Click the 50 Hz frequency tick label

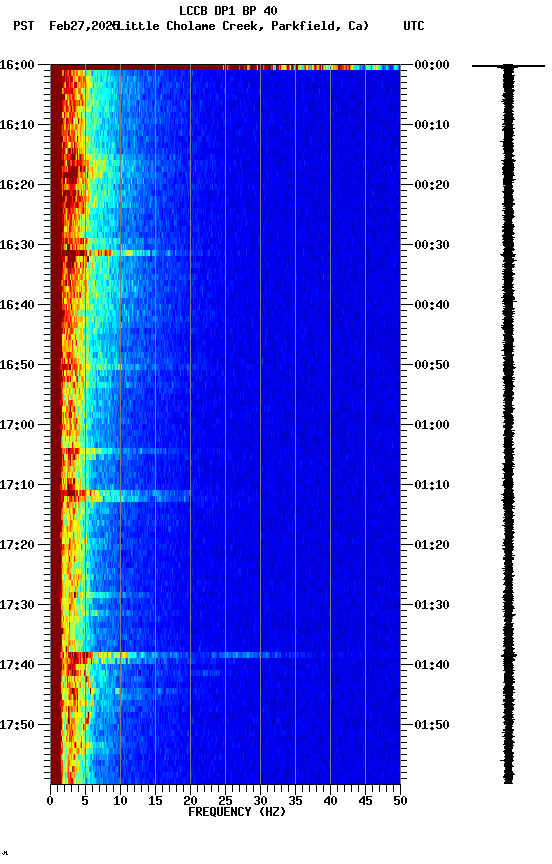[400, 801]
